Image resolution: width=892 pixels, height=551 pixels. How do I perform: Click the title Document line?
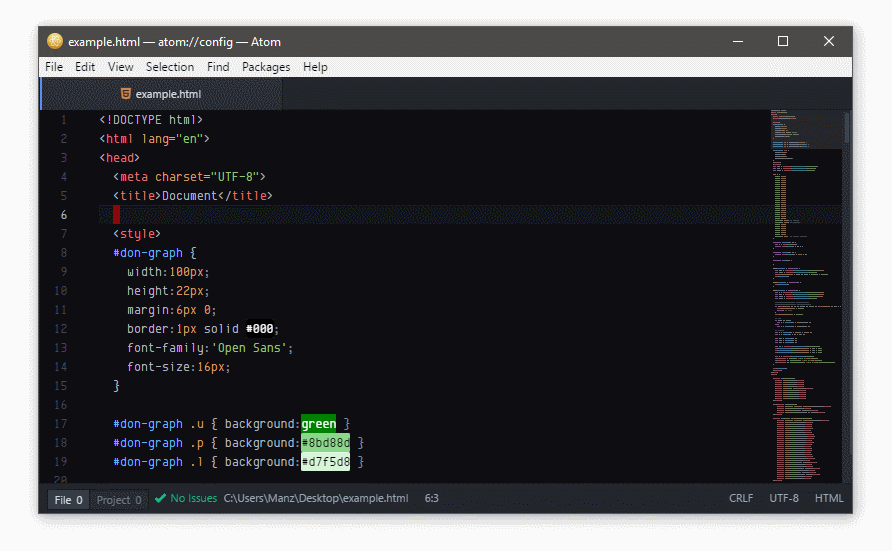click(x=193, y=196)
